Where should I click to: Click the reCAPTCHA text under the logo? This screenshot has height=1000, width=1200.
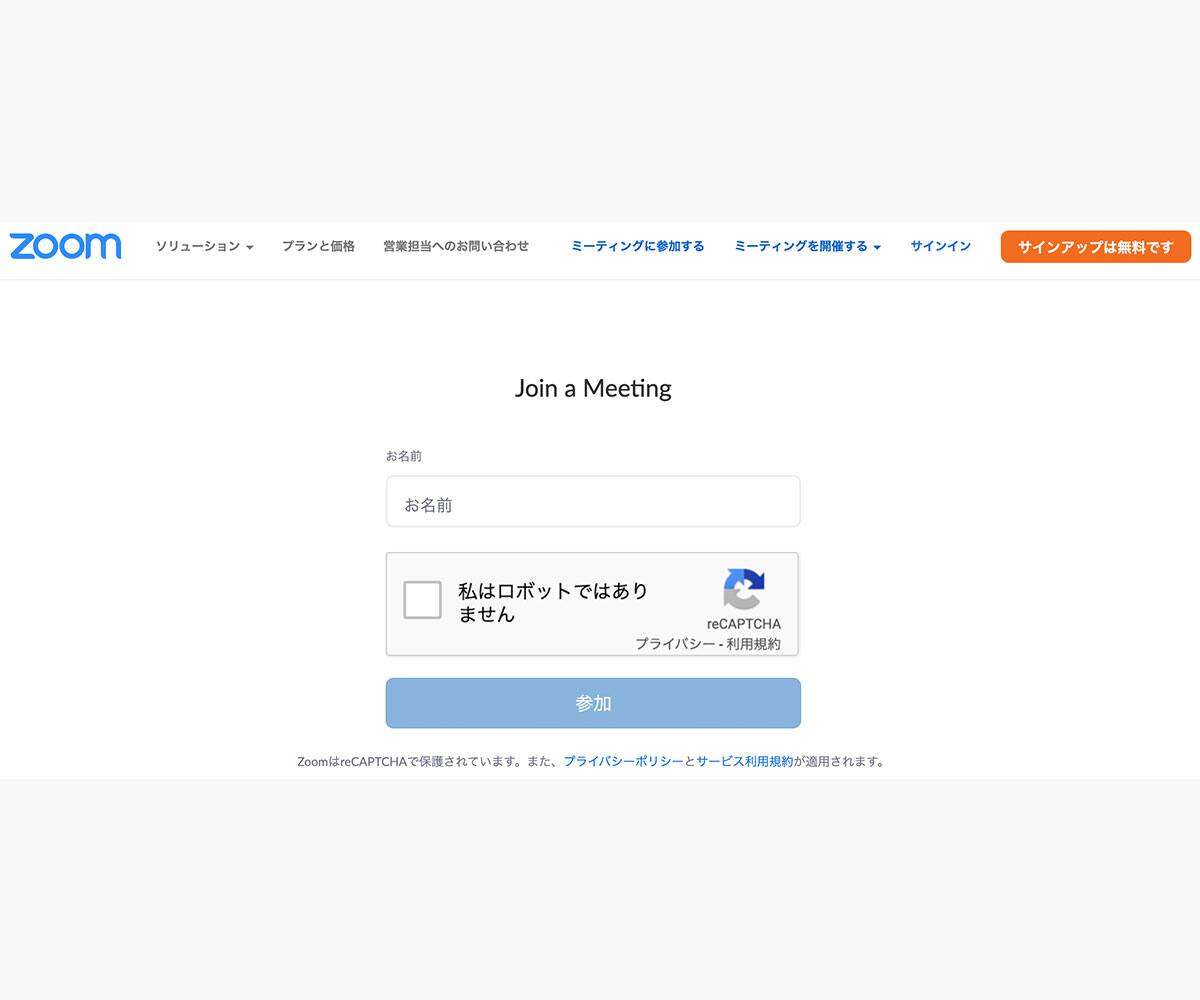tap(743, 624)
